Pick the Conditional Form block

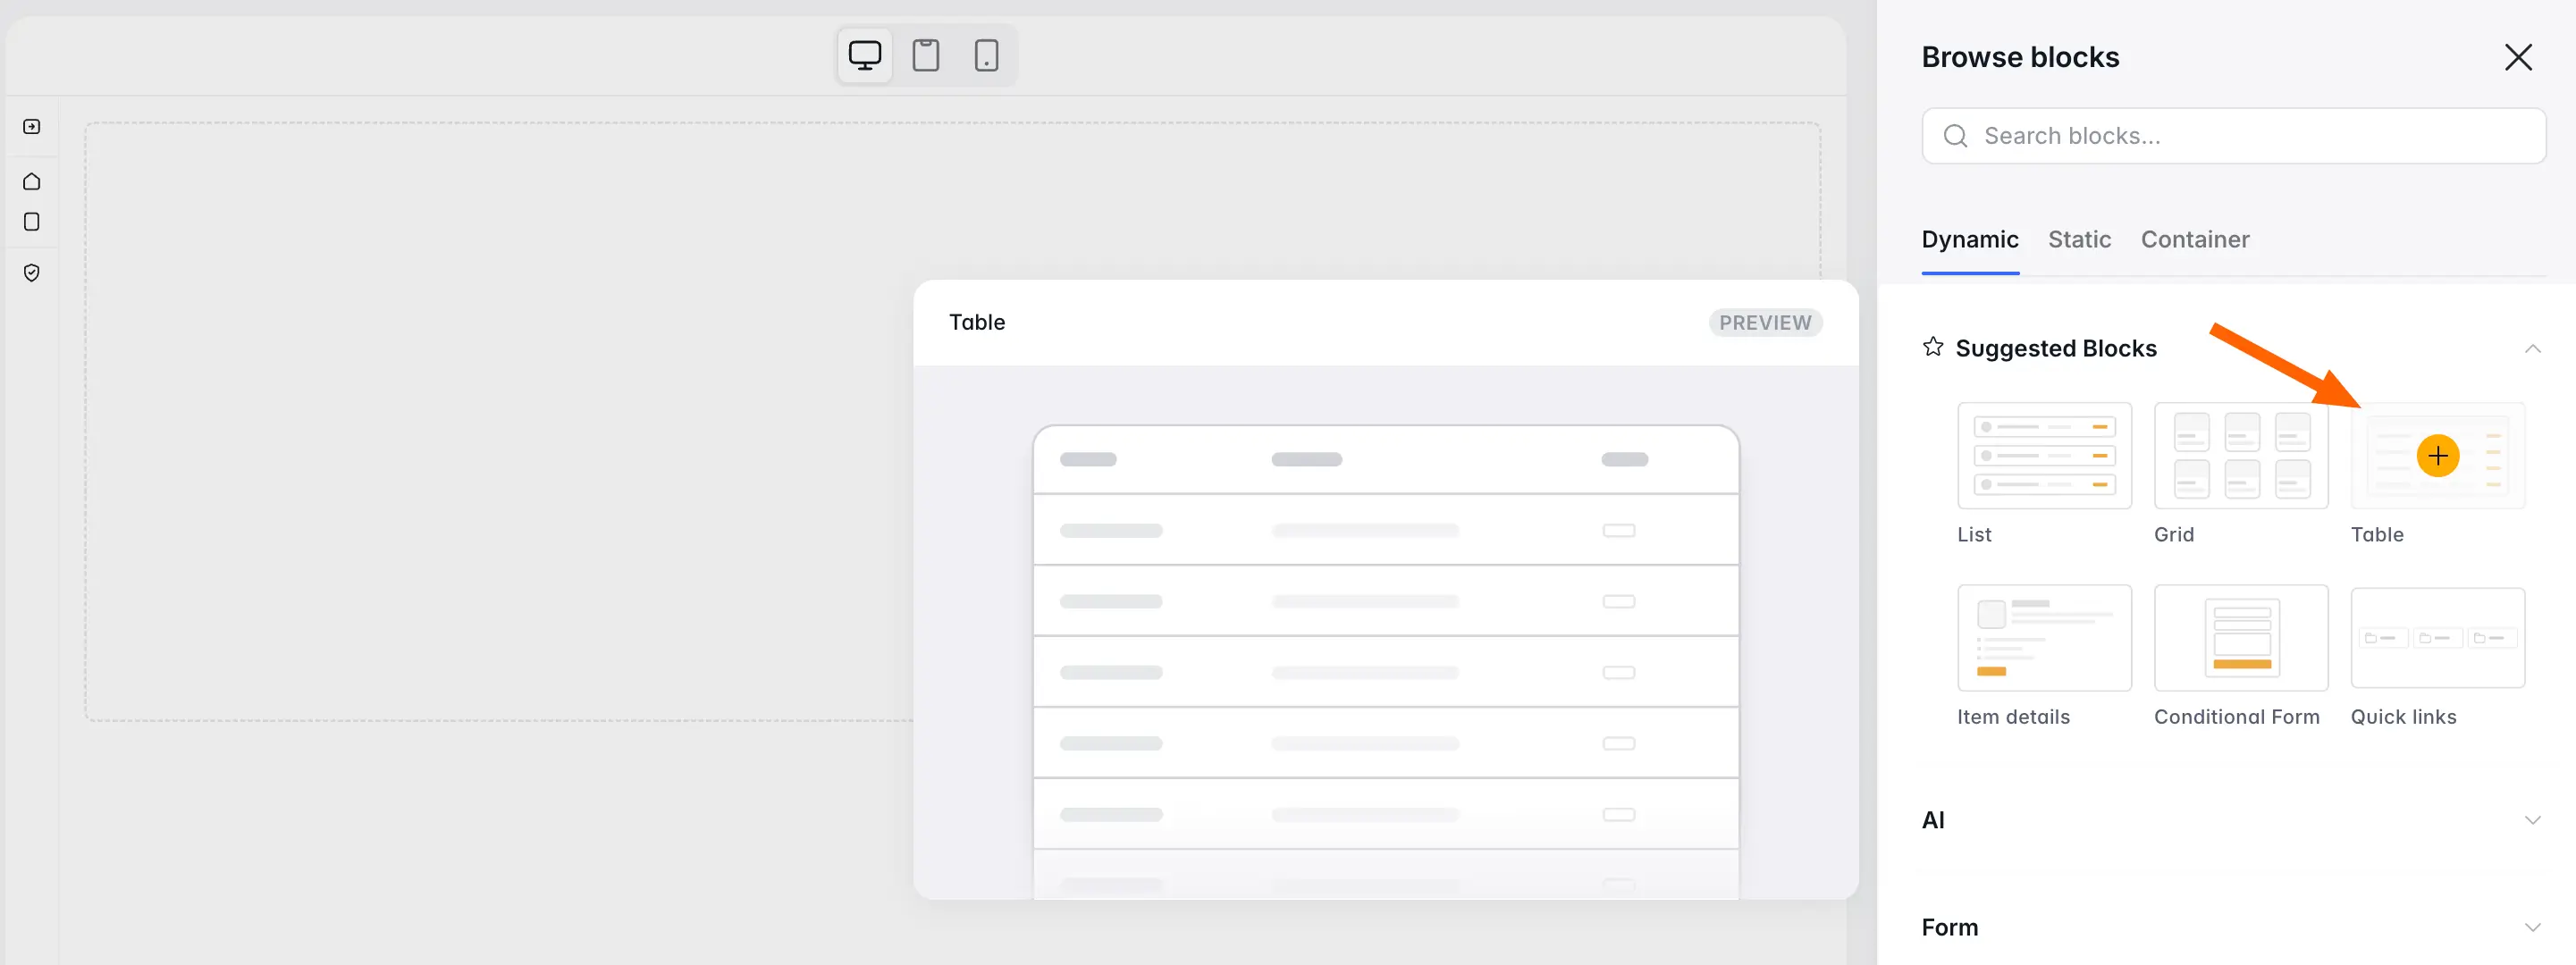[x=2240, y=638]
